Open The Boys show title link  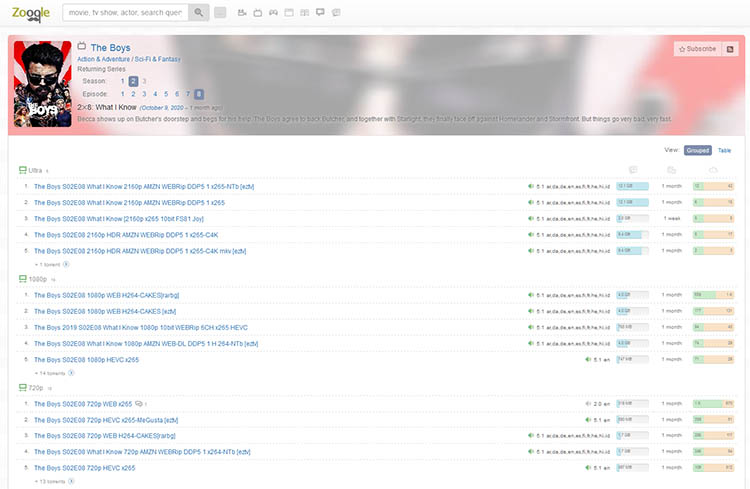click(x=110, y=47)
